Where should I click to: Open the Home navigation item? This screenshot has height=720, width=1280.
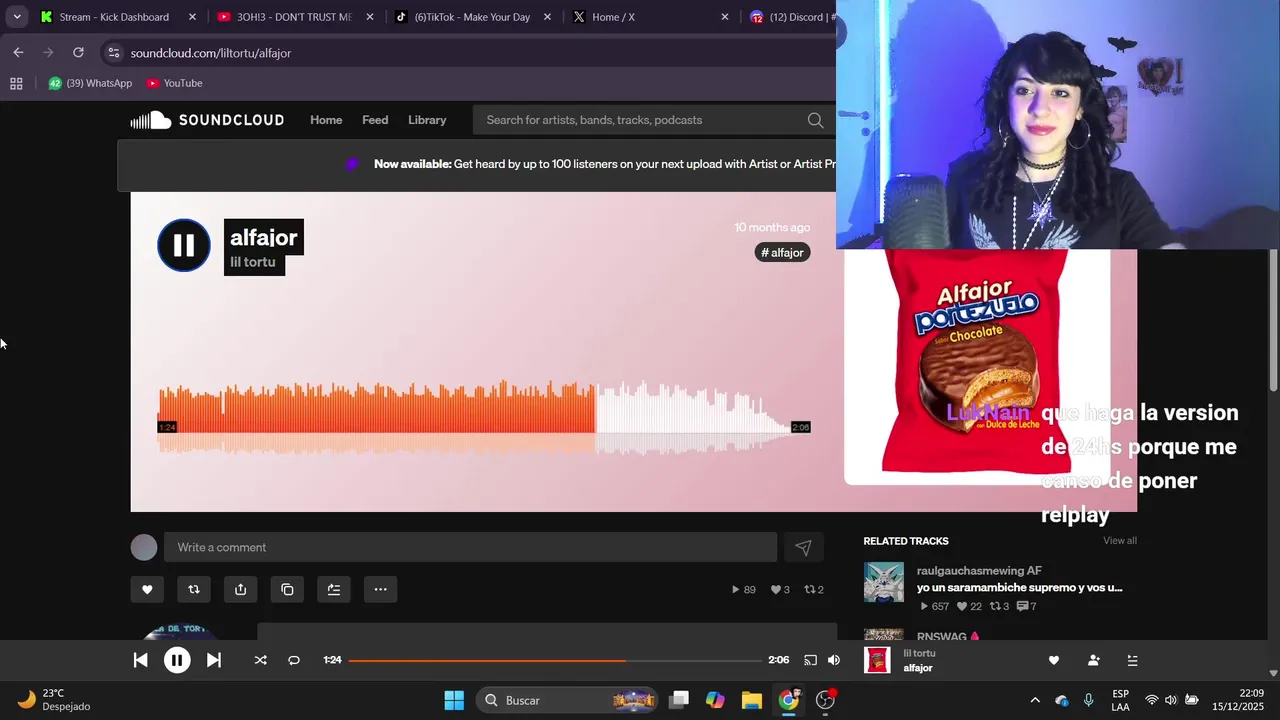[326, 120]
